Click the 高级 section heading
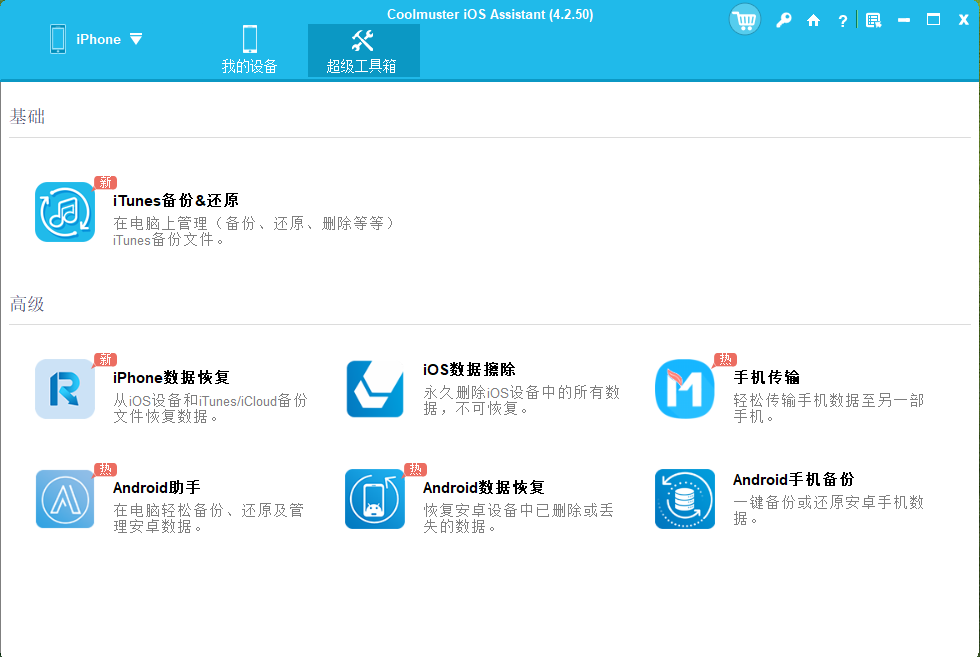Viewport: 980px width, 657px height. pyautogui.click(x=27, y=304)
